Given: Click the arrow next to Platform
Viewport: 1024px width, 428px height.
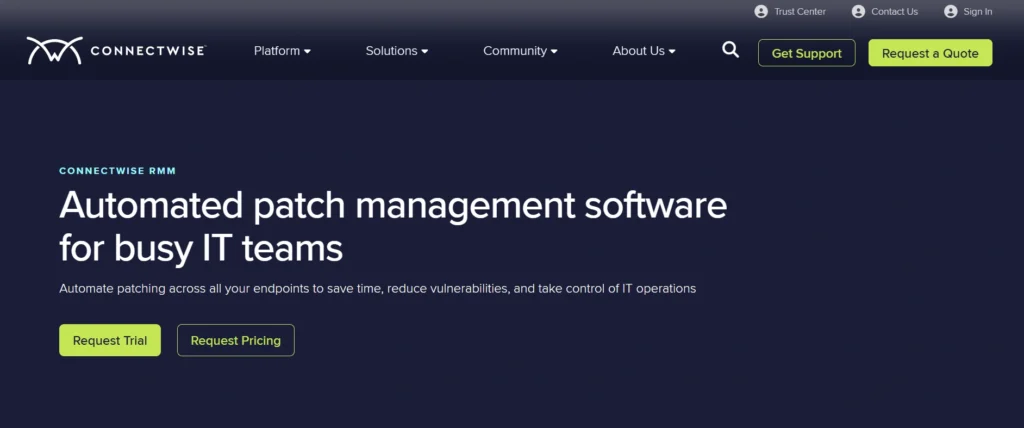Looking at the screenshot, I should coord(307,52).
